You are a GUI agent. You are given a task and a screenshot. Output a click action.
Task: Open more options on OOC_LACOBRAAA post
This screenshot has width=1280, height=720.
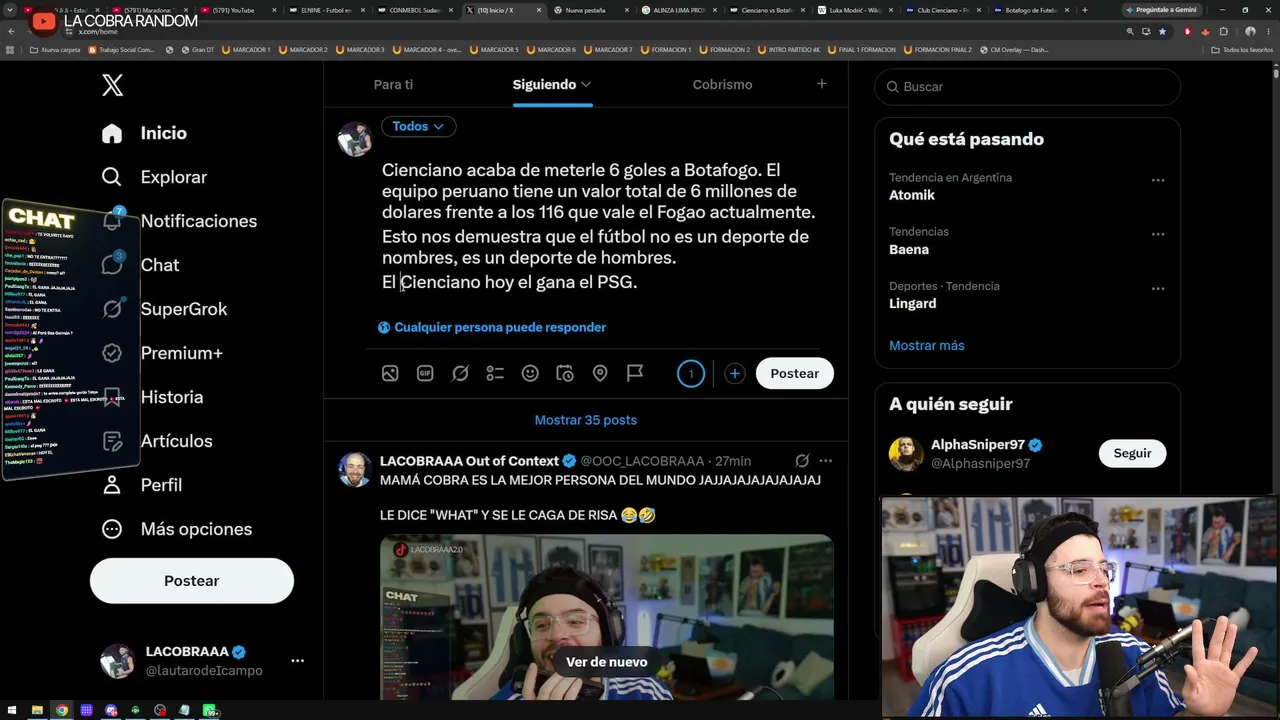click(x=826, y=461)
